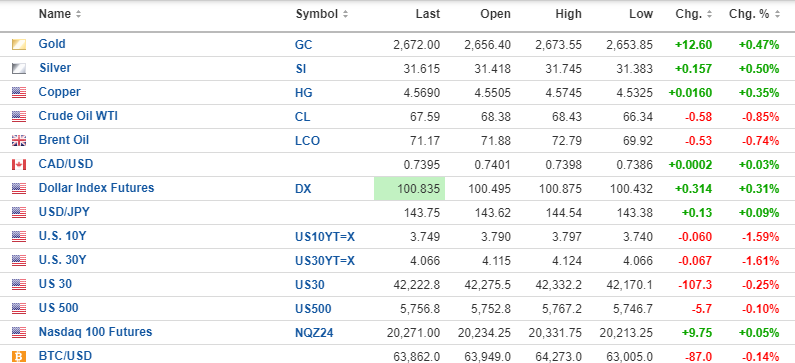The image size is (795, 363).
Task: Open the Gold commodity link
Action: pyautogui.click(x=52, y=44)
